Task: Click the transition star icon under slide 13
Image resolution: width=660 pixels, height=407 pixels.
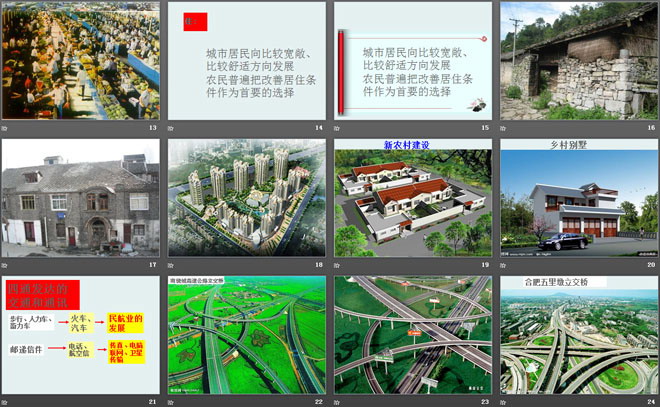Action: [4, 128]
